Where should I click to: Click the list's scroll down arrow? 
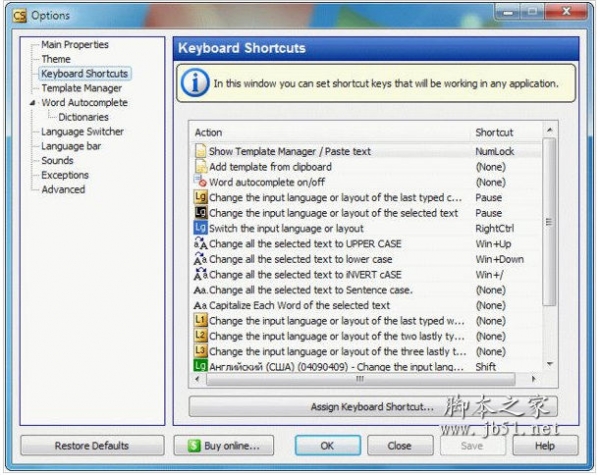coord(549,364)
